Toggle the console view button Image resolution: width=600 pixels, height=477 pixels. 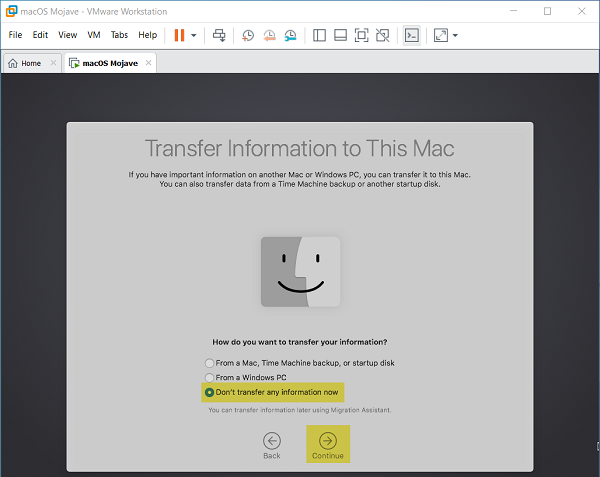tap(412, 36)
